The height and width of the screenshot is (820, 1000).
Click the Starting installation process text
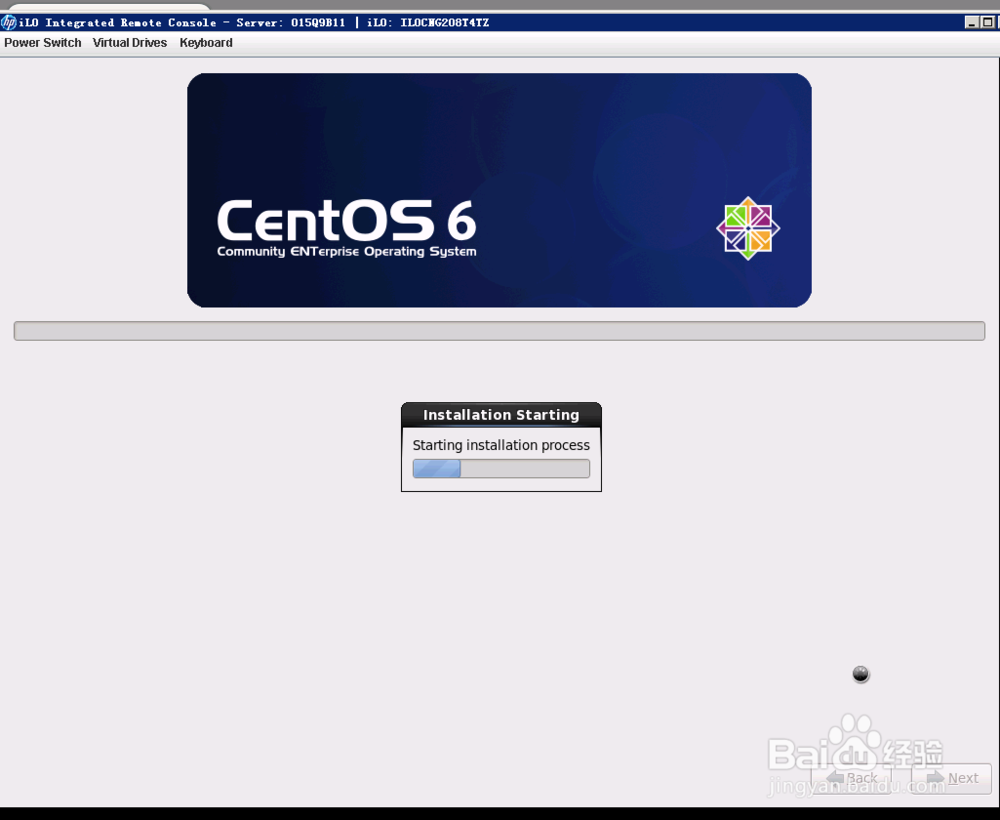pos(501,445)
